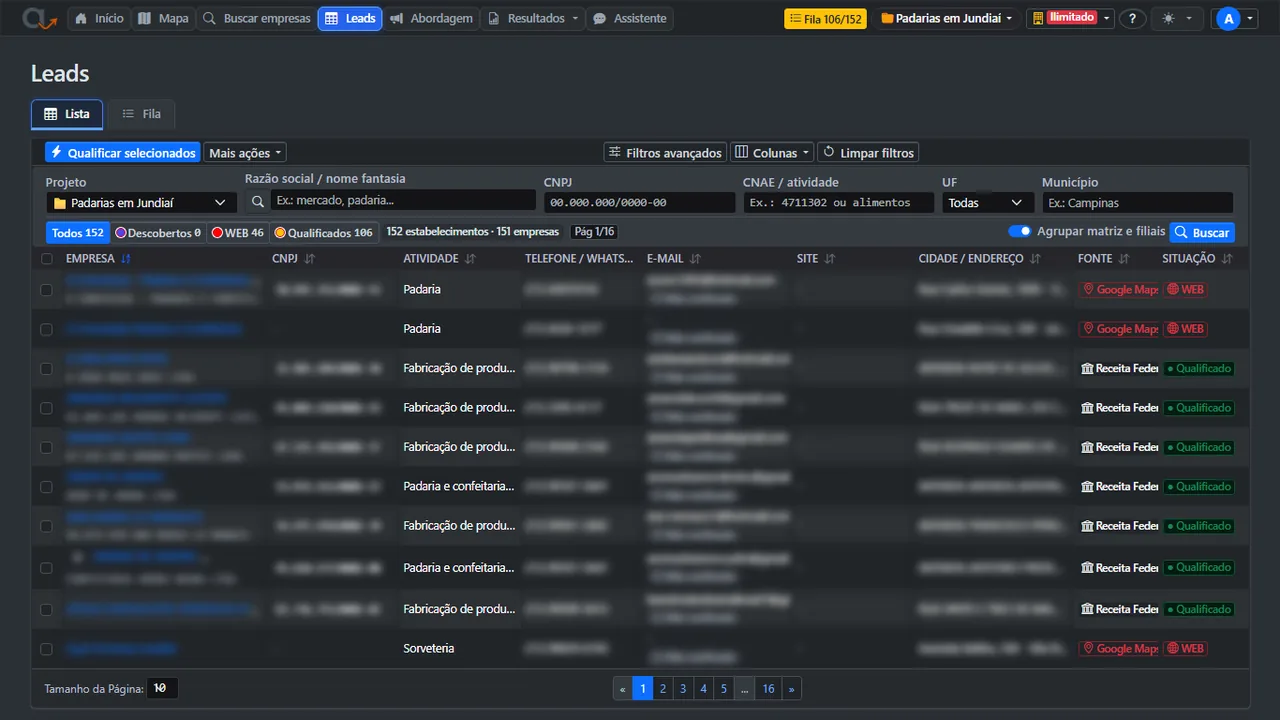Click the Município input field
Viewport: 1280px width, 720px height.
click(x=1137, y=202)
